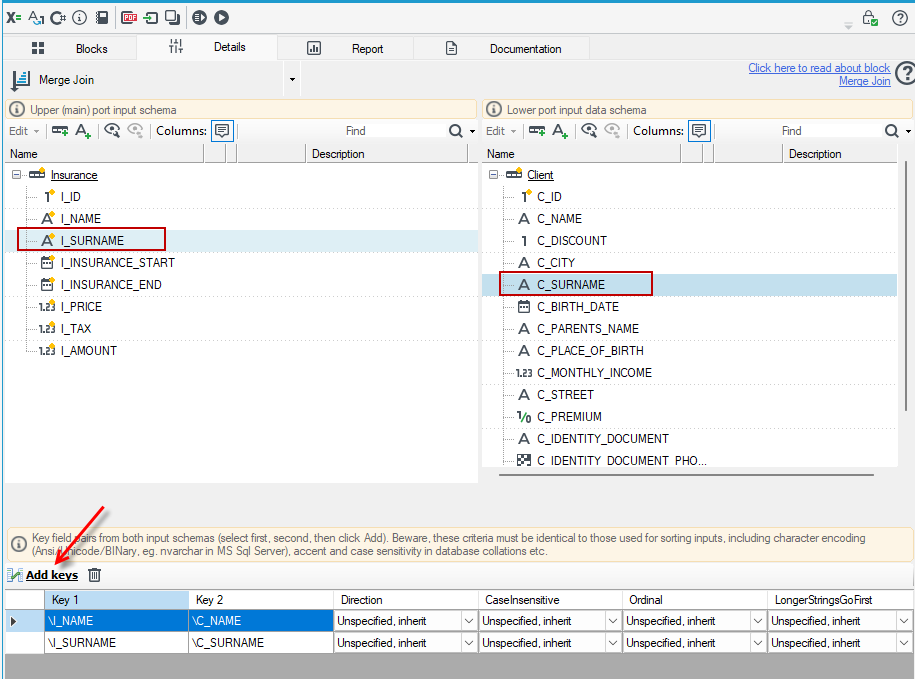
Task: Switch to the Blocks tab
Action: coord(70,48)
